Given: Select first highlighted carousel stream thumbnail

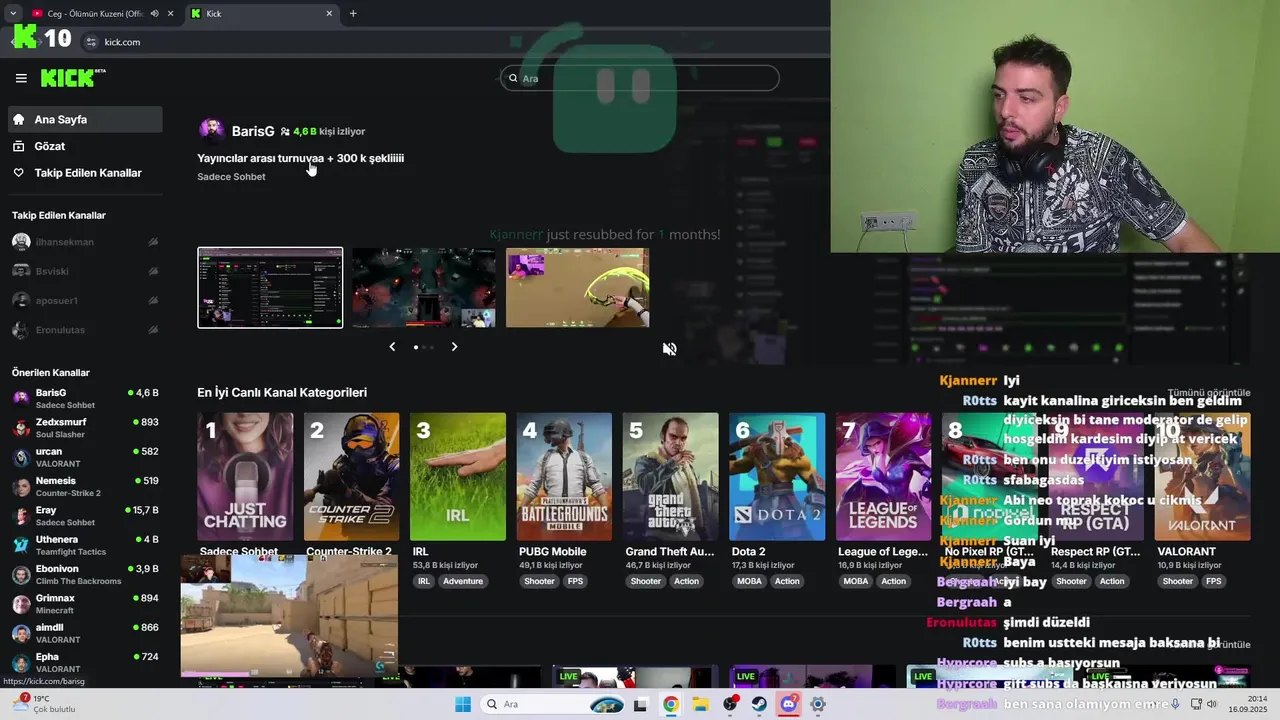Looking at the screenshot, I should pyautogui.click(x=270, y=288).
